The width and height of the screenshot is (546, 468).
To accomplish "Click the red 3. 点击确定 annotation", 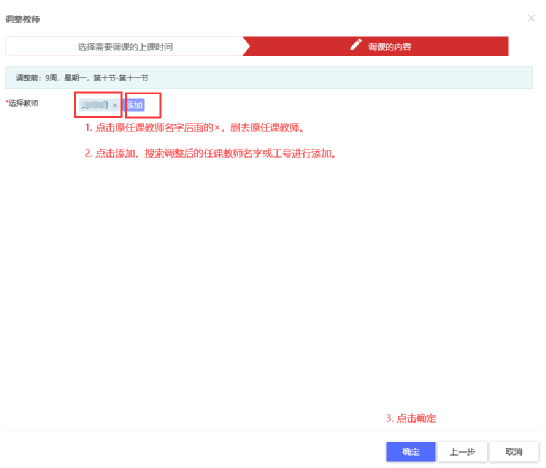I will (x=411, y=418).
